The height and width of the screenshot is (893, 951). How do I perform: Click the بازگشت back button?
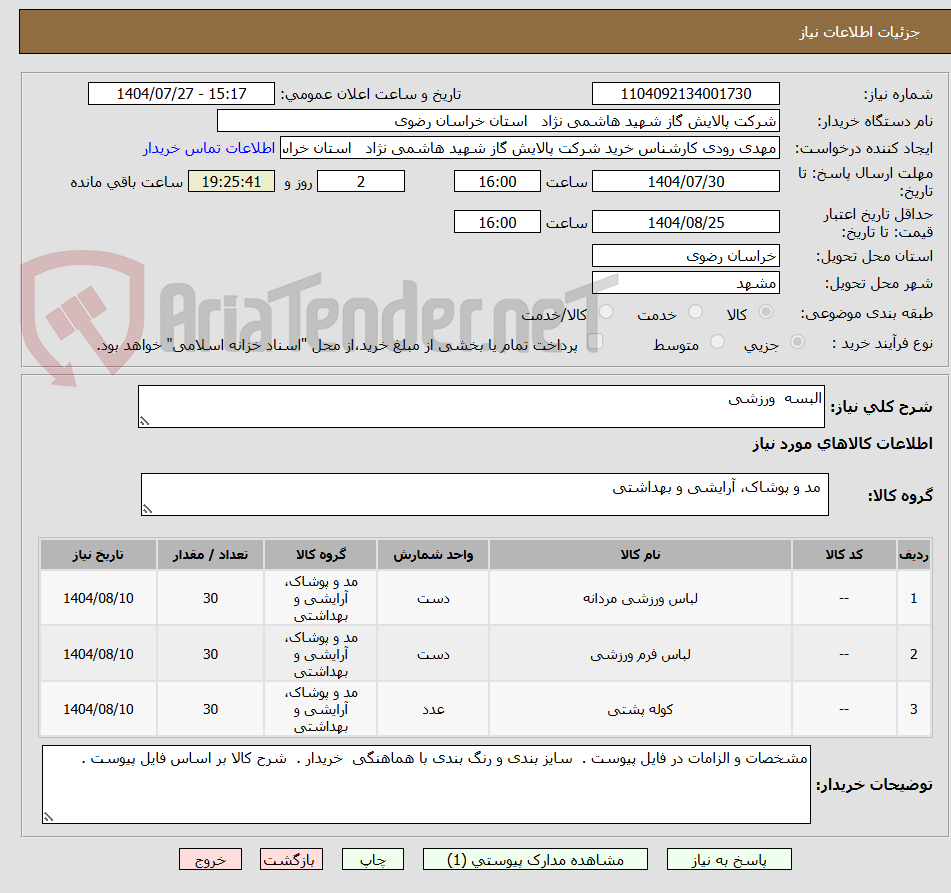tap(291, 860)
